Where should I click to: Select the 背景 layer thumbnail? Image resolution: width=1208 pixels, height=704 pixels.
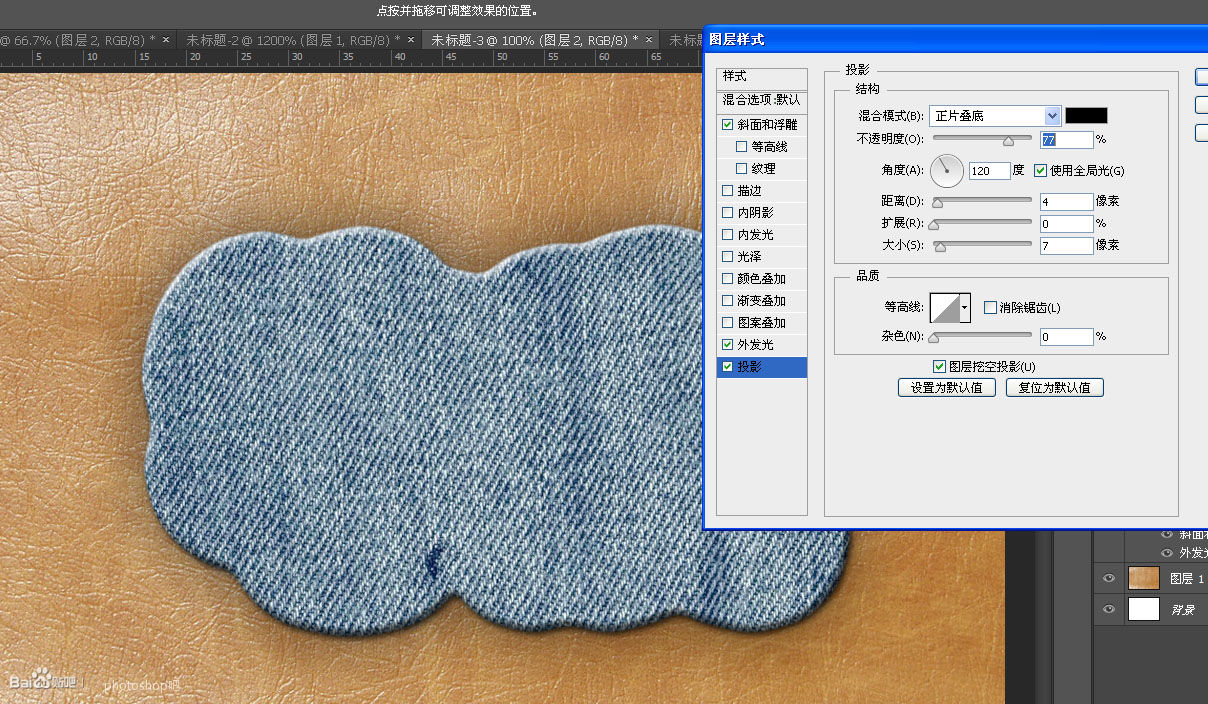pos(1143,609)
